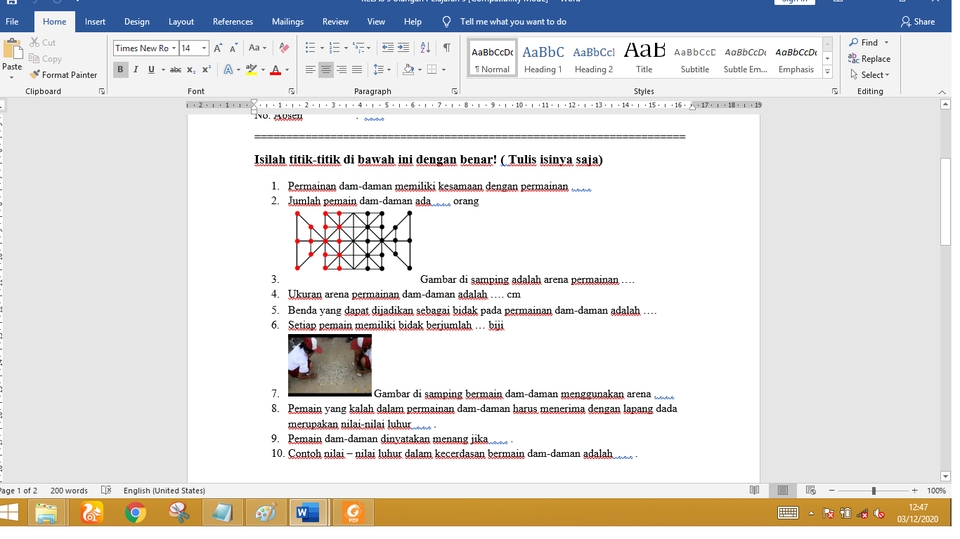The height and width of the screenshot is (539, 960).
Task: Switch to the Design tab
Action: coord(137,21)
